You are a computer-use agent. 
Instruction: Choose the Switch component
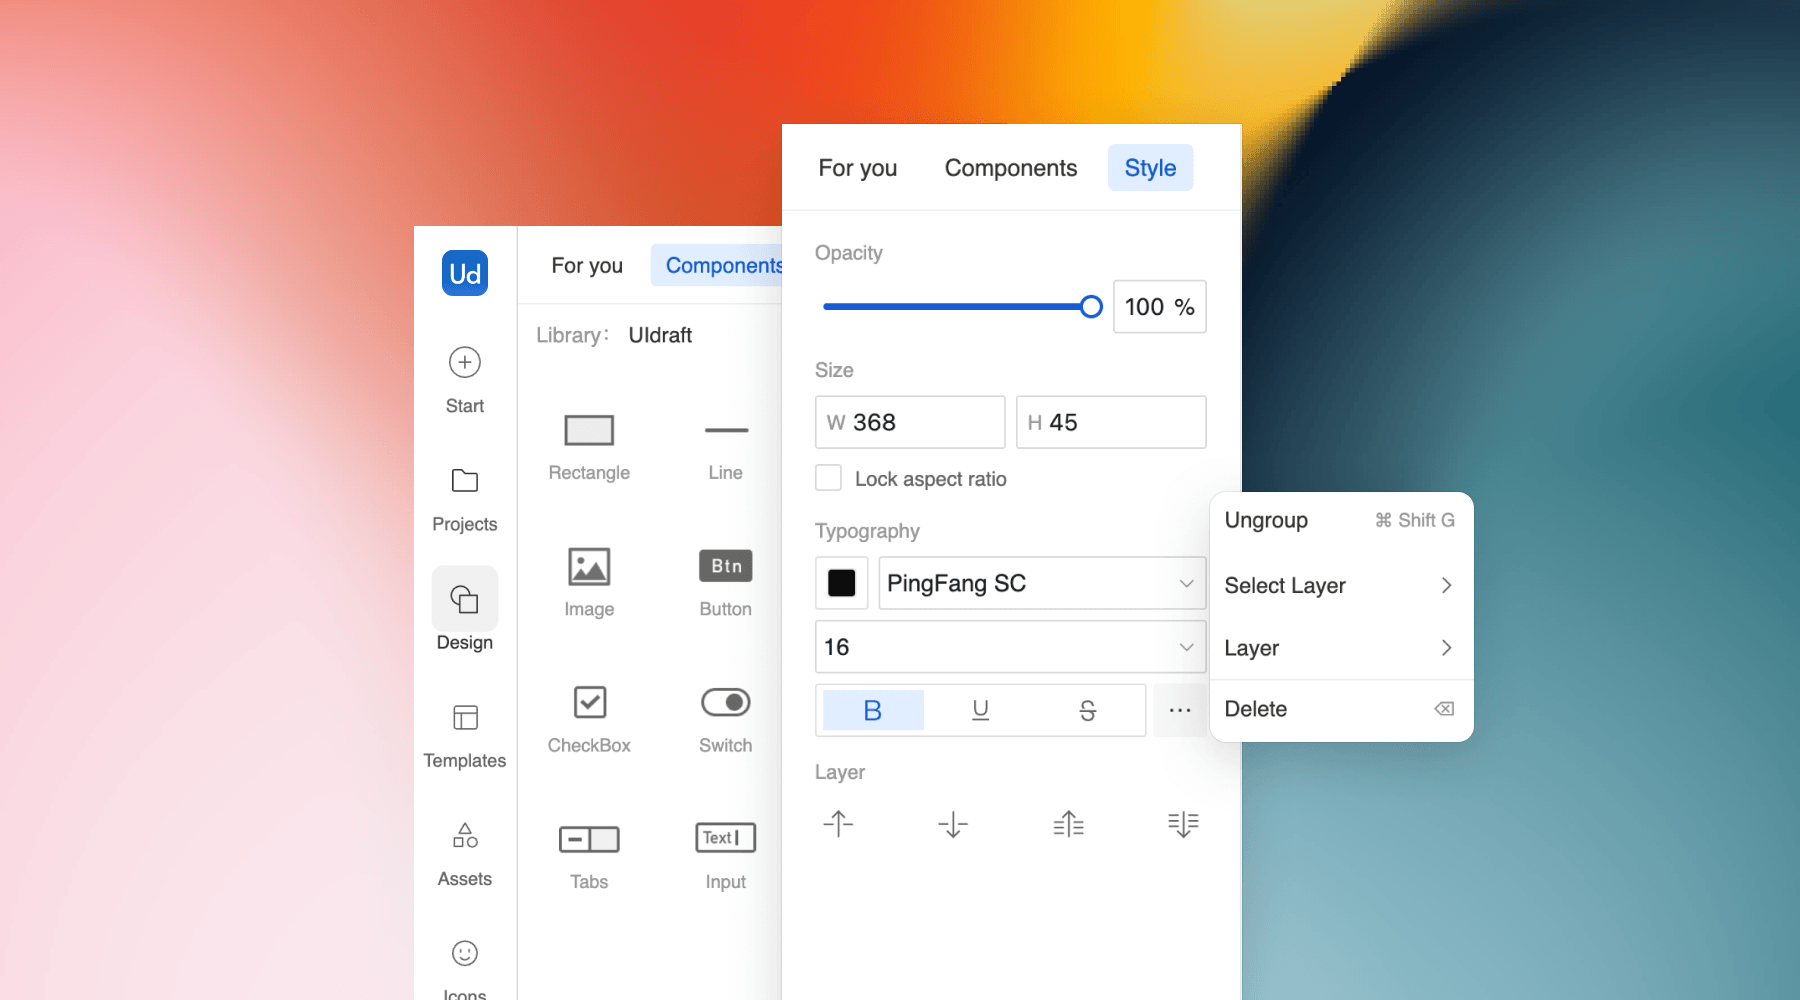(x=724, y=703)
